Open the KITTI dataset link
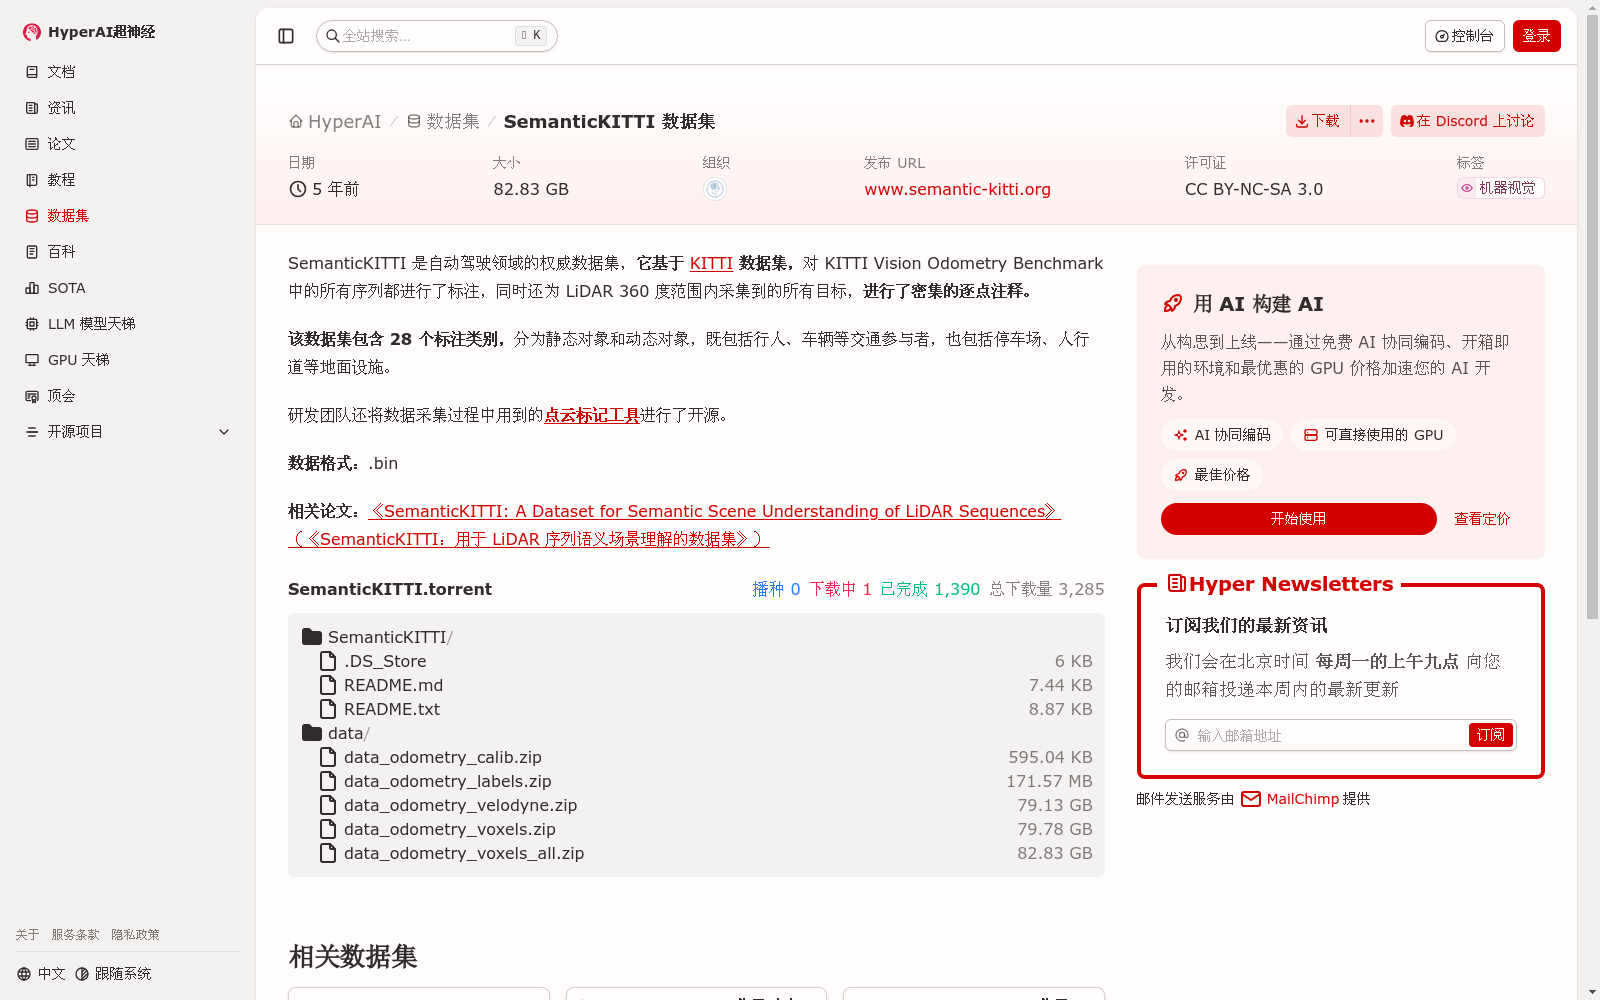The height and width of the screenshot is (1000, 1600). (711, 263)
